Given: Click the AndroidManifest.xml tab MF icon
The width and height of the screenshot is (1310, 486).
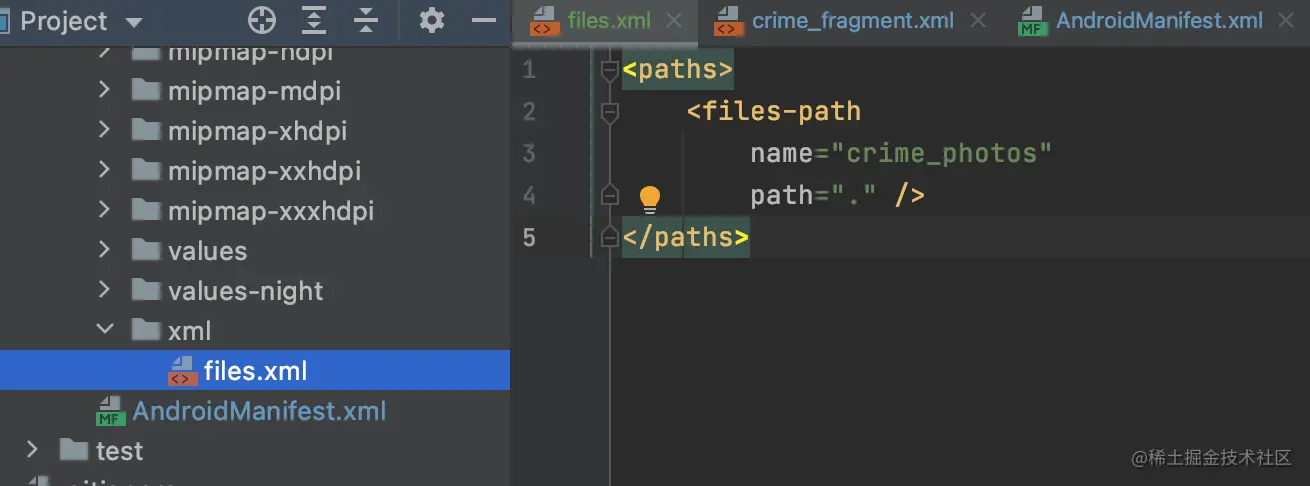Looking at the screenshot, I should [1032, 21].
